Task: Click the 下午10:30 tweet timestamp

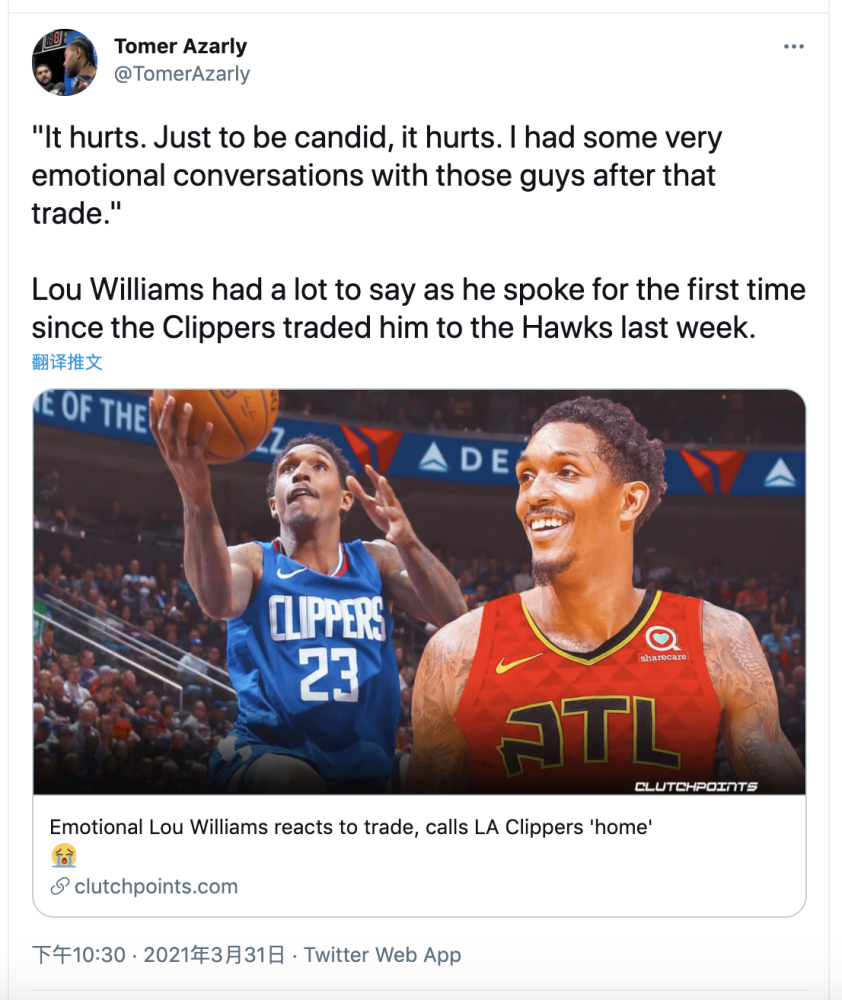Action: tap(79, 955)
